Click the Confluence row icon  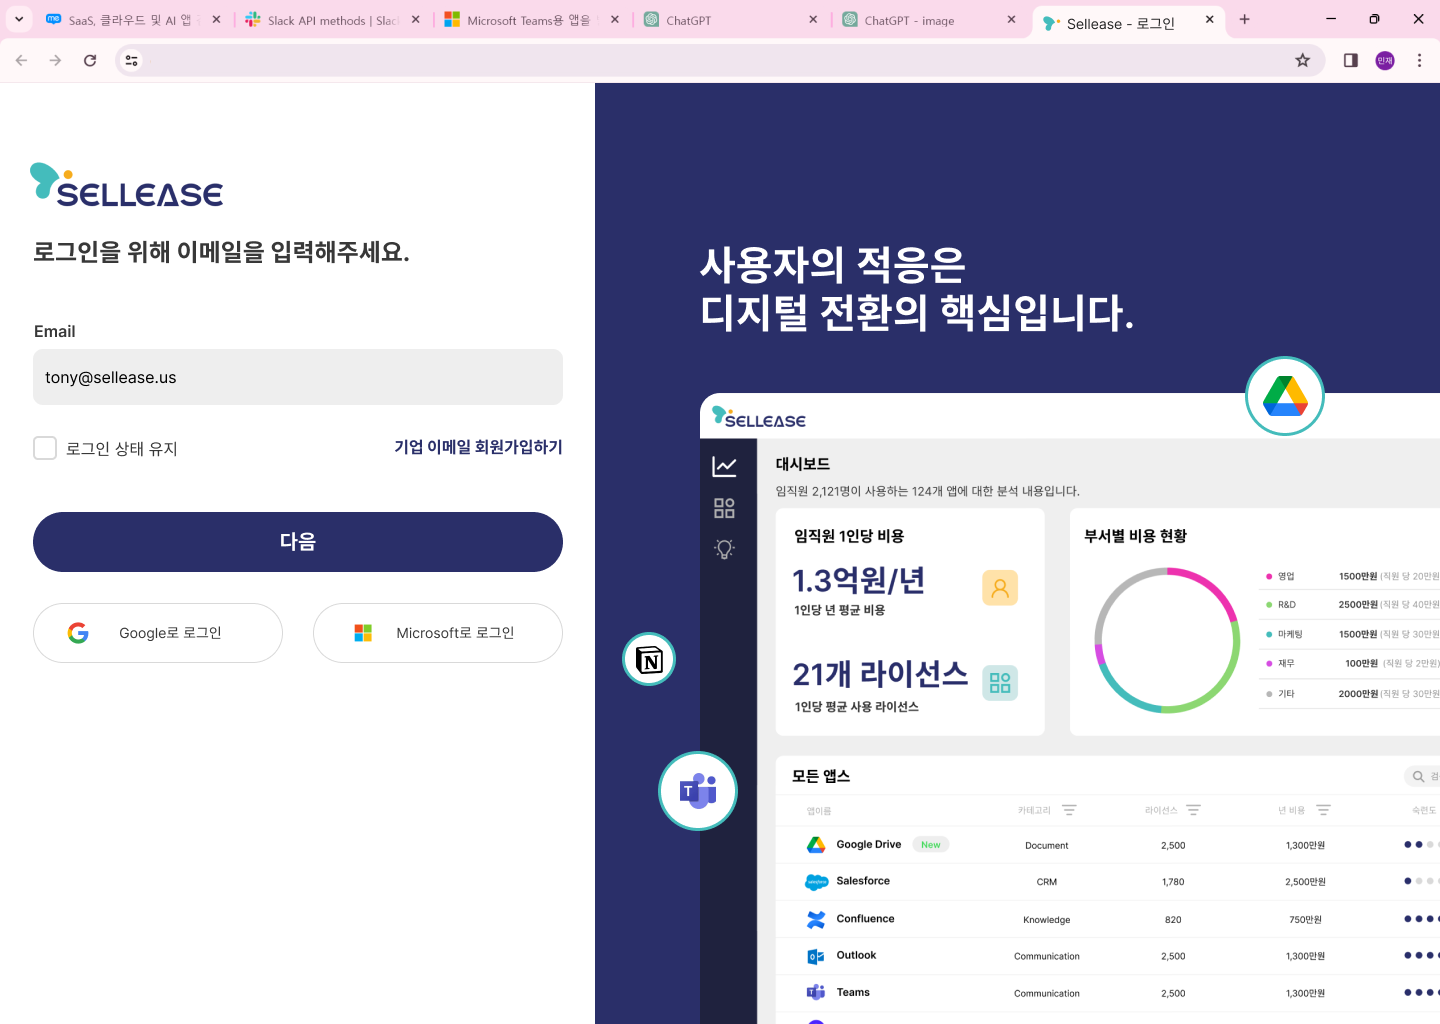click(x=816, y=919)
